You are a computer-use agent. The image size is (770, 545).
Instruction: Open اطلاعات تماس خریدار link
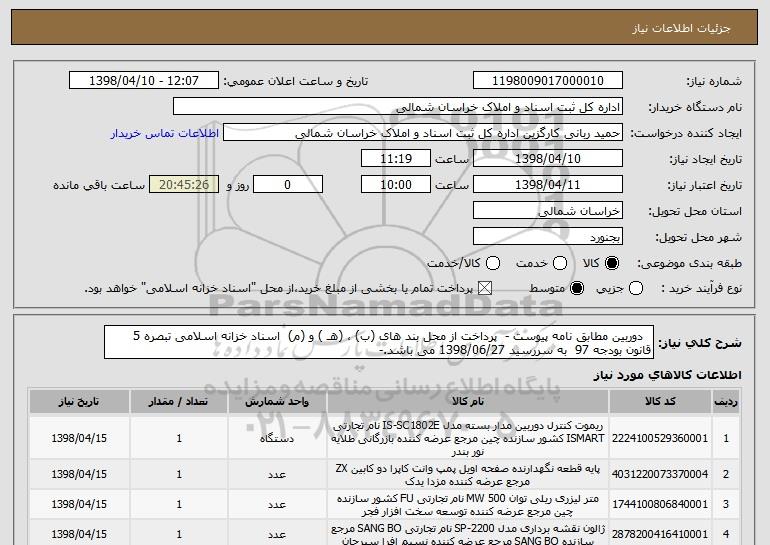(x=165, y=133)
